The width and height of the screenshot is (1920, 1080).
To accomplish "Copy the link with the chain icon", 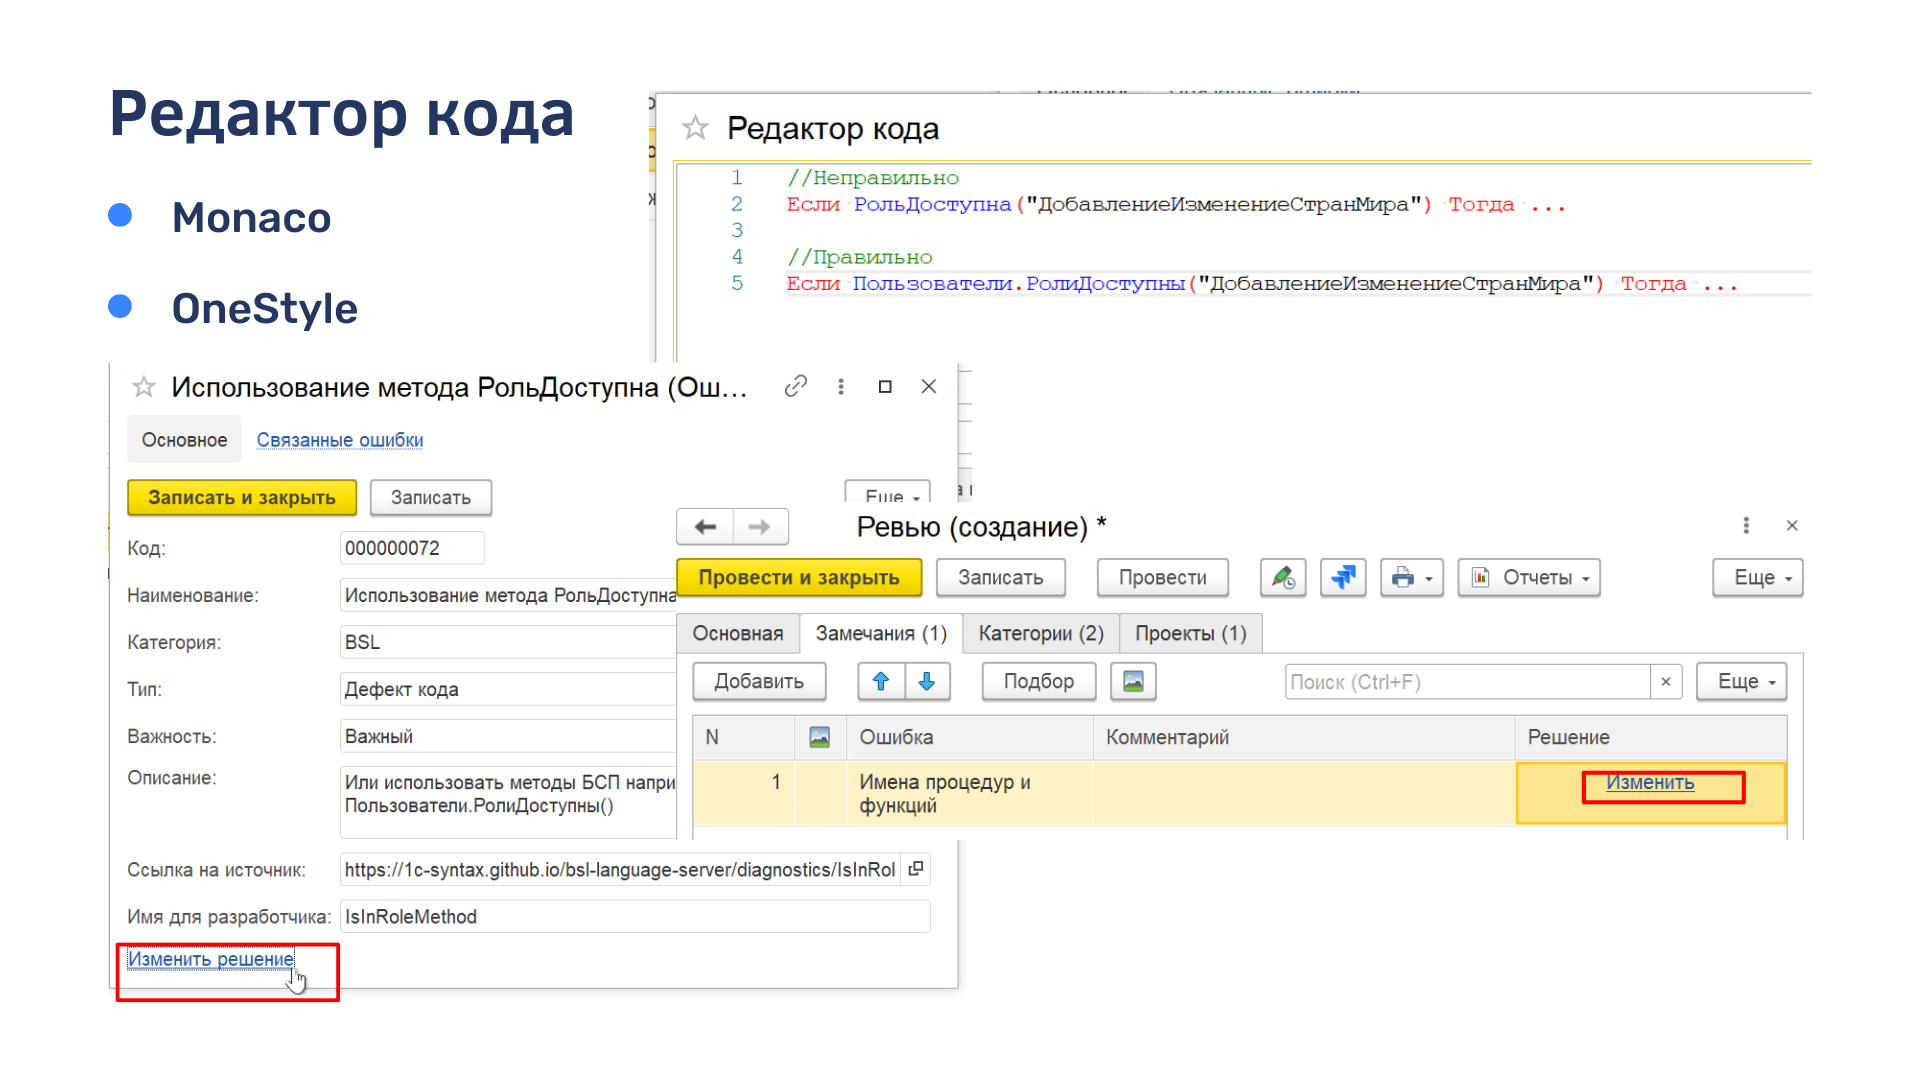I will point(796,386).
